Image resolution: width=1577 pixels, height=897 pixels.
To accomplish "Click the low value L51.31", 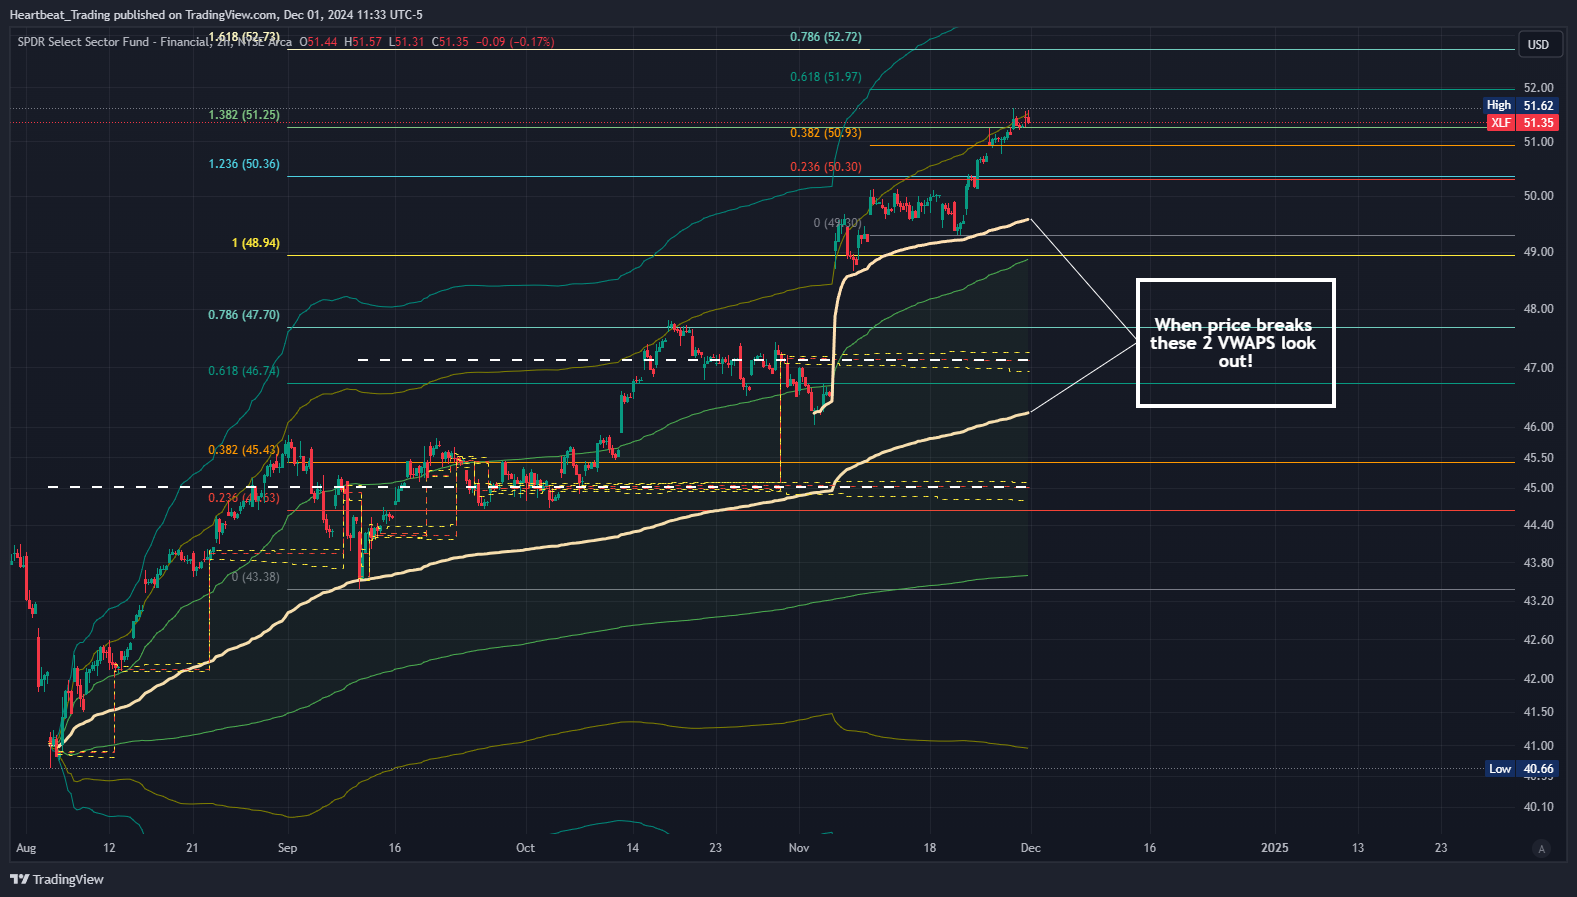I will 407,42.
